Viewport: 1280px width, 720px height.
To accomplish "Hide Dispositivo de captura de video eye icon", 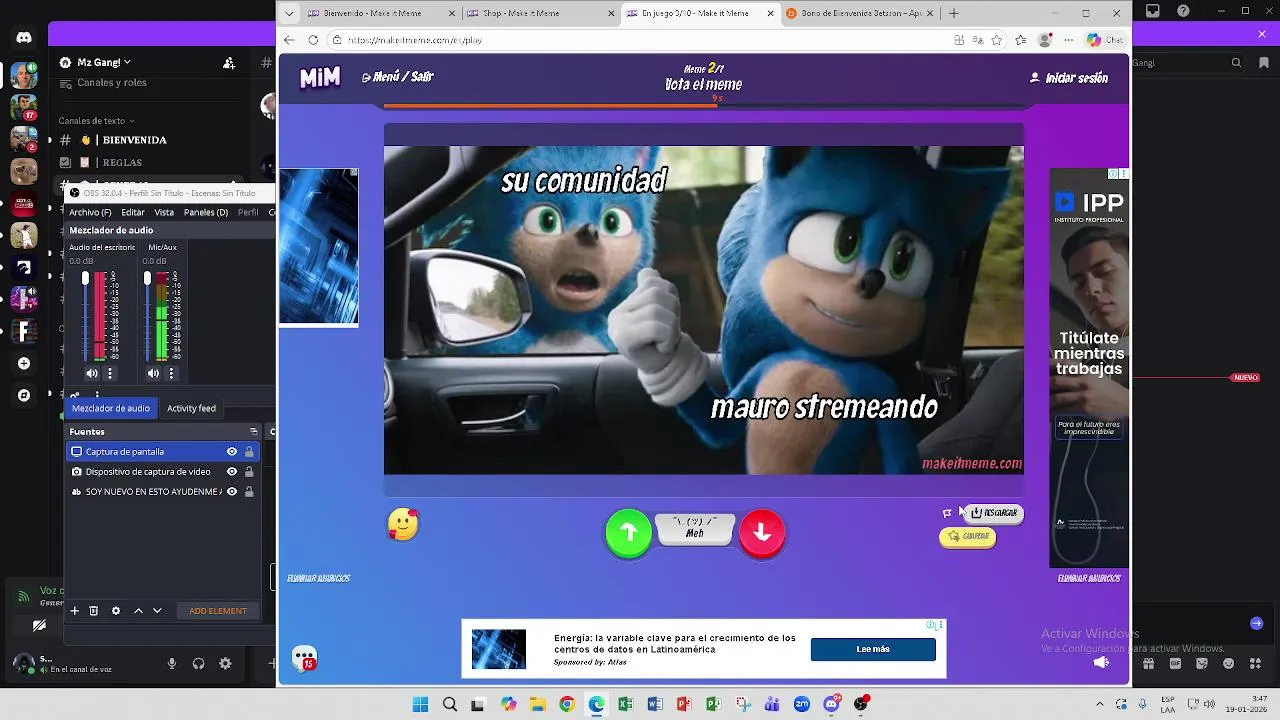I will (x=232, y=472).
